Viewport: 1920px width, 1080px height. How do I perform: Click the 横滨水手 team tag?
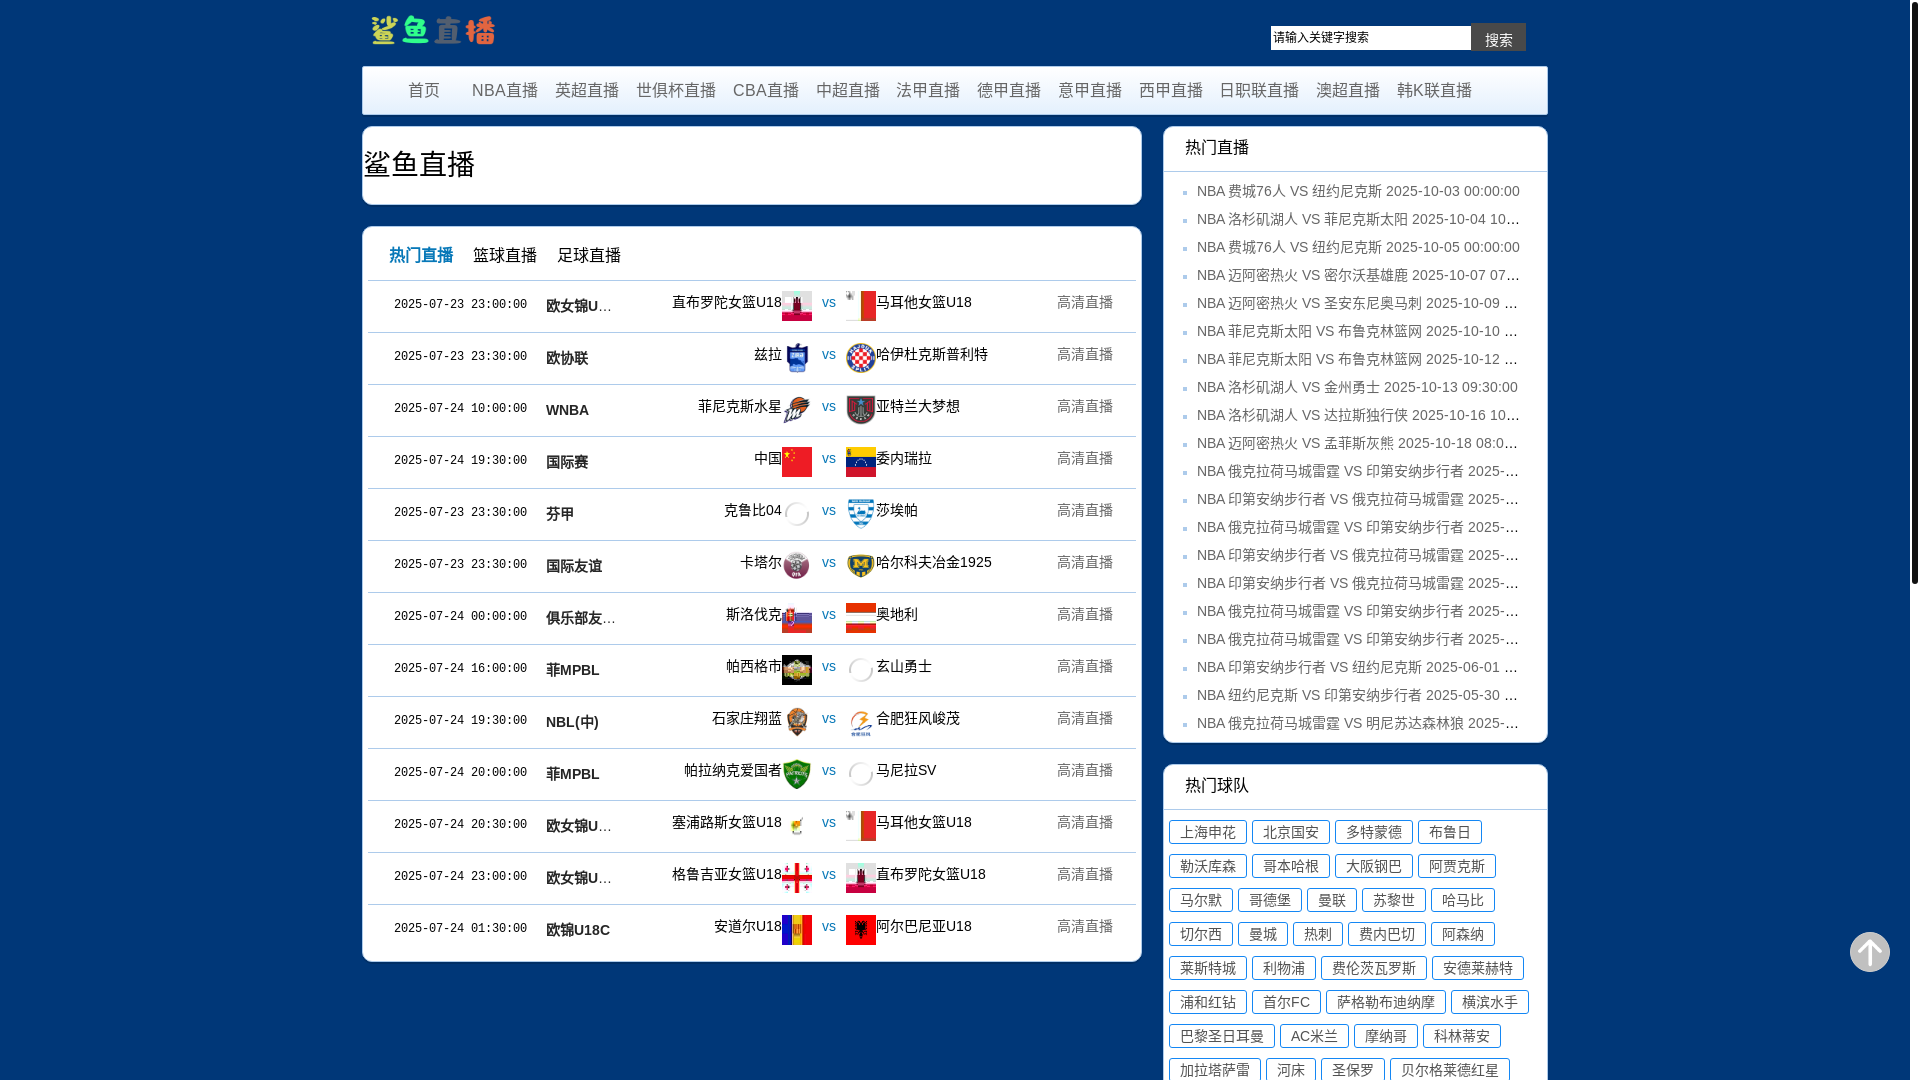tap(1489, 1002)
